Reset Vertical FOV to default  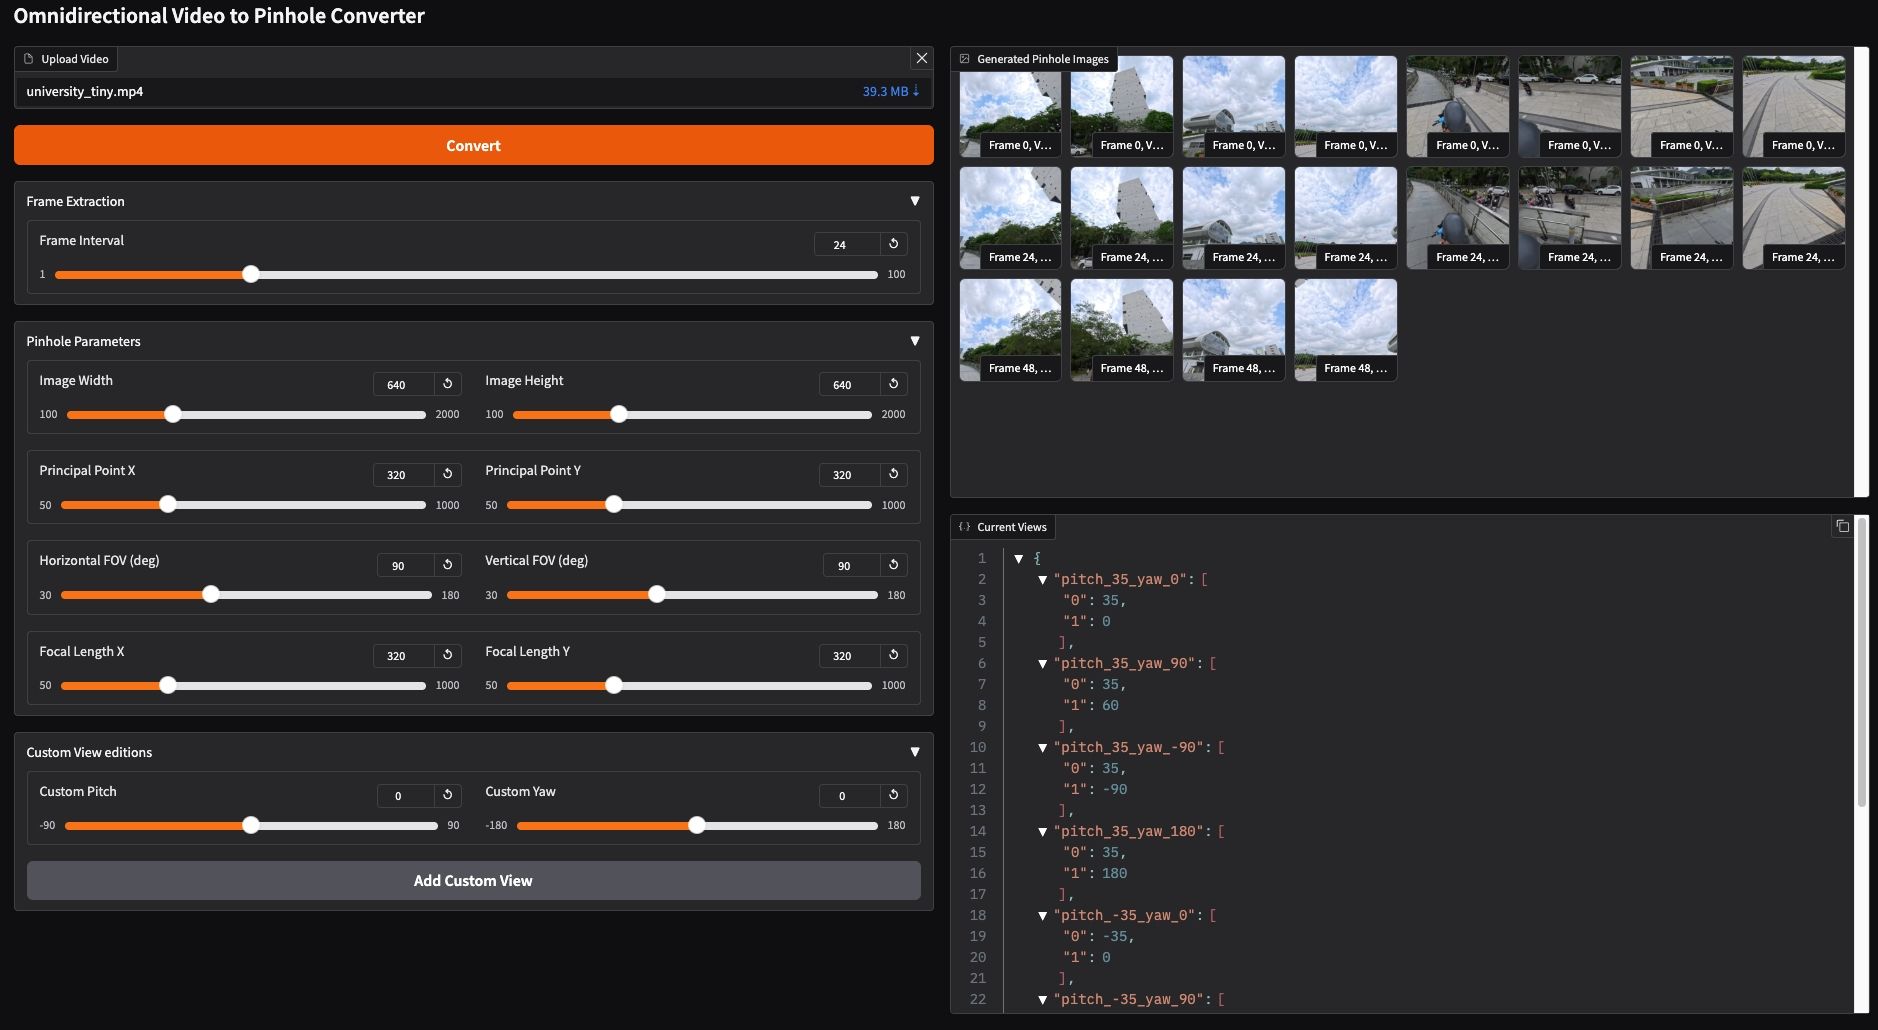pos(894,565)
